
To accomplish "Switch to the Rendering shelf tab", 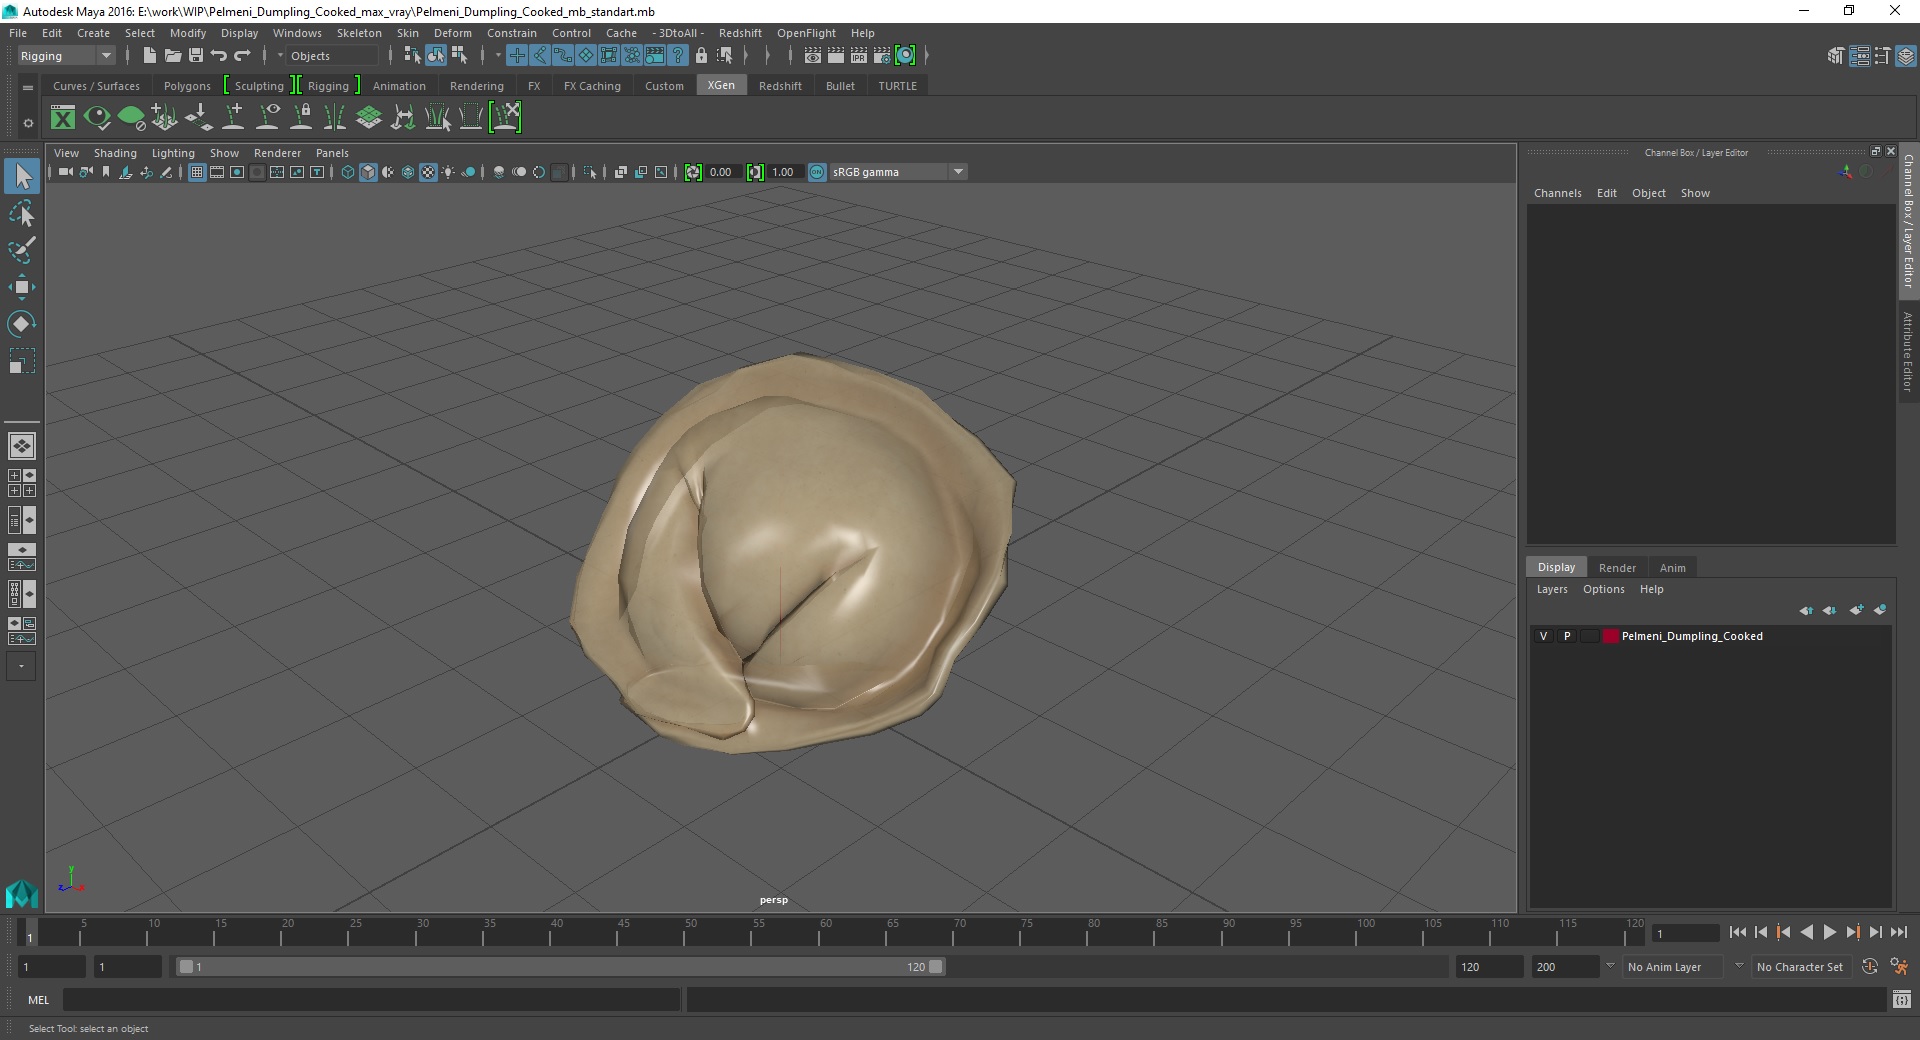I will (x=477, y=86).
